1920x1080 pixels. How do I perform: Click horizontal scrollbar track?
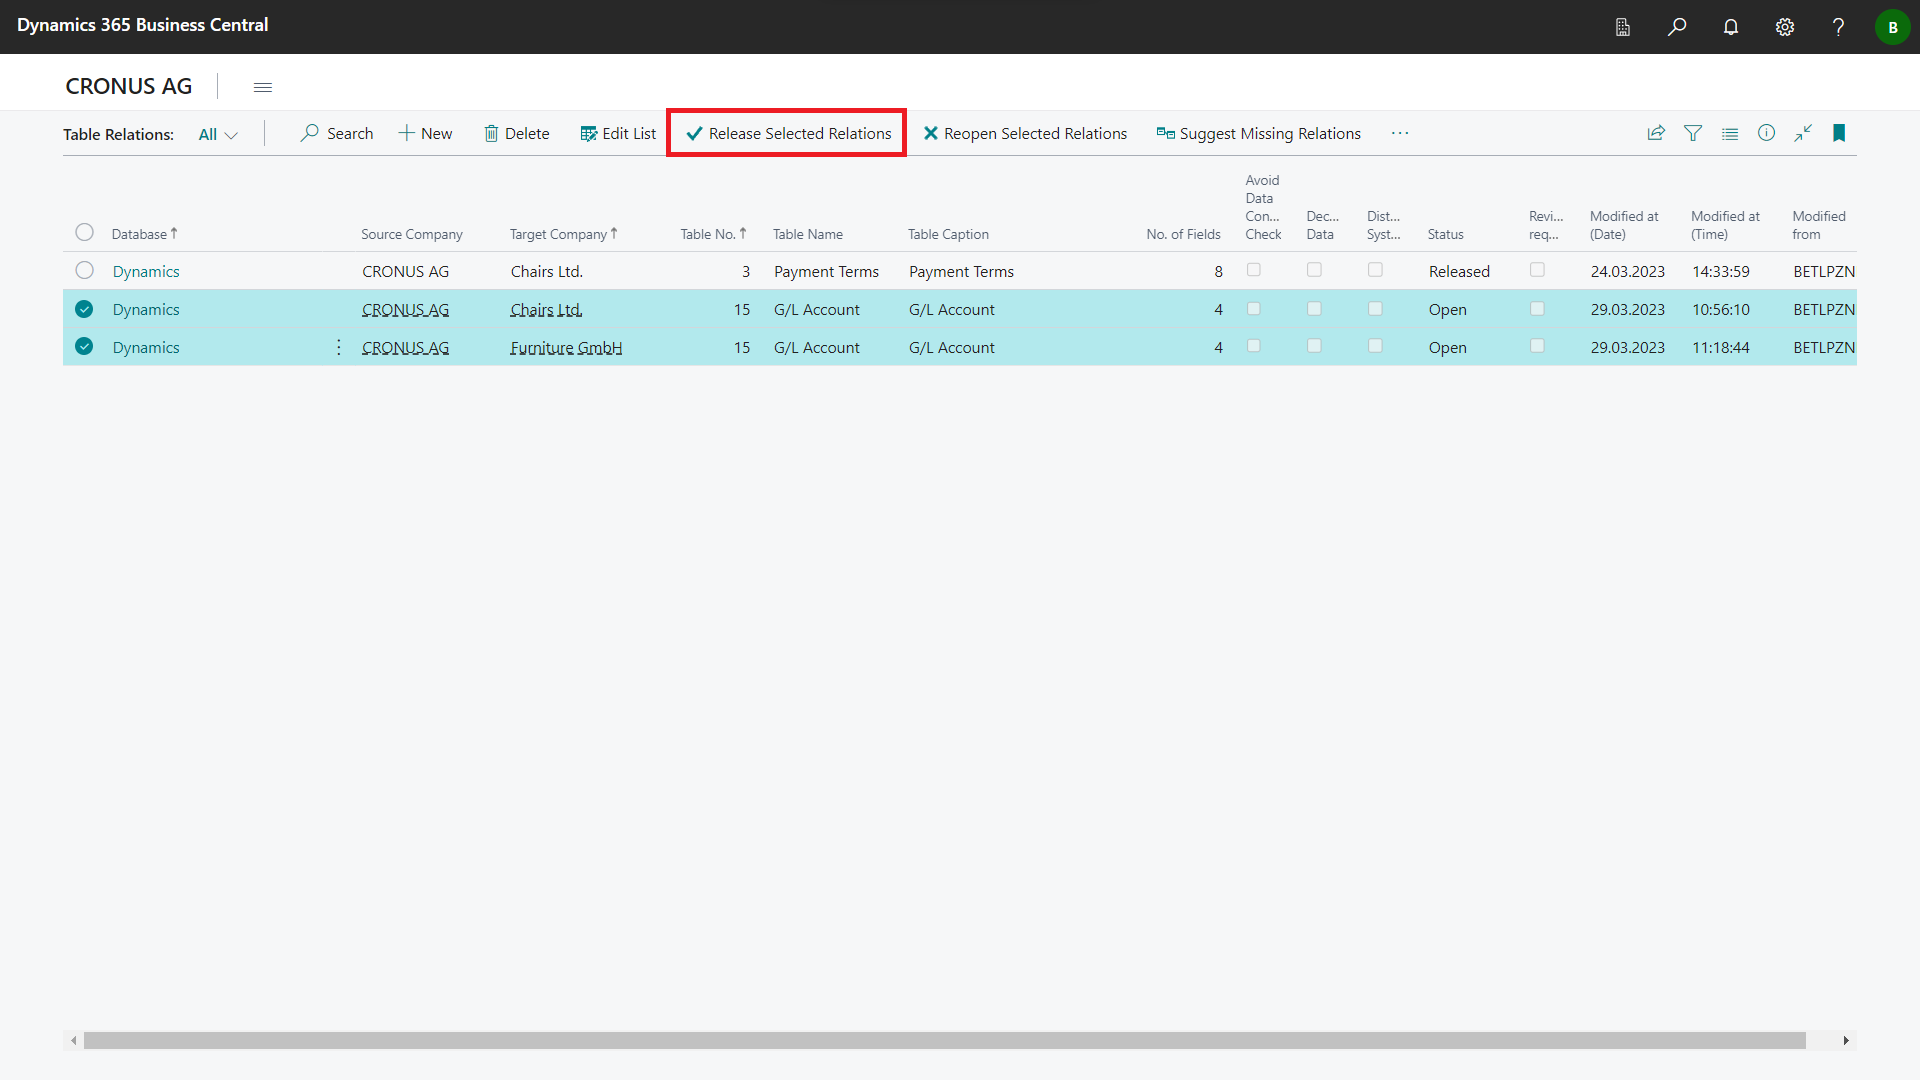[945, 1041]
